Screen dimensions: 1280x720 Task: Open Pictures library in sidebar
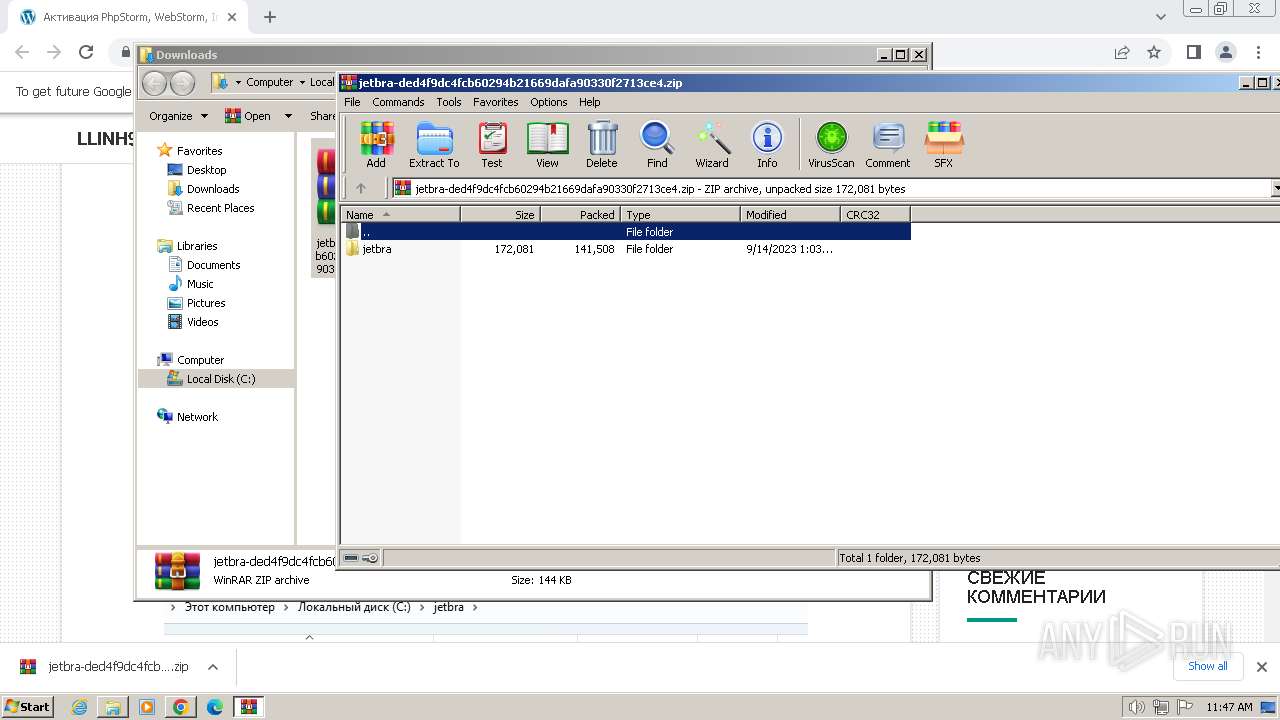(x=206, y=303)
